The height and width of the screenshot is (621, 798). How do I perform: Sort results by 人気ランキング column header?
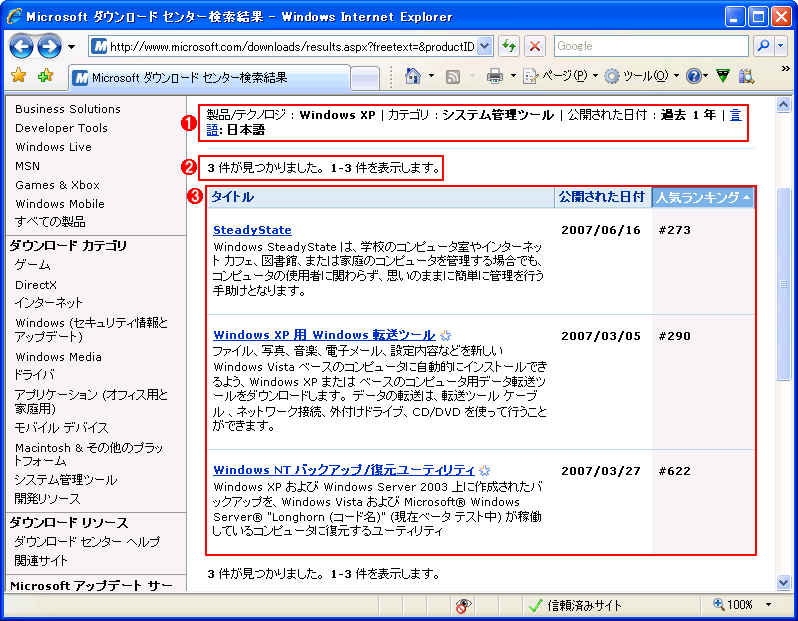click(x=702, y=197)
